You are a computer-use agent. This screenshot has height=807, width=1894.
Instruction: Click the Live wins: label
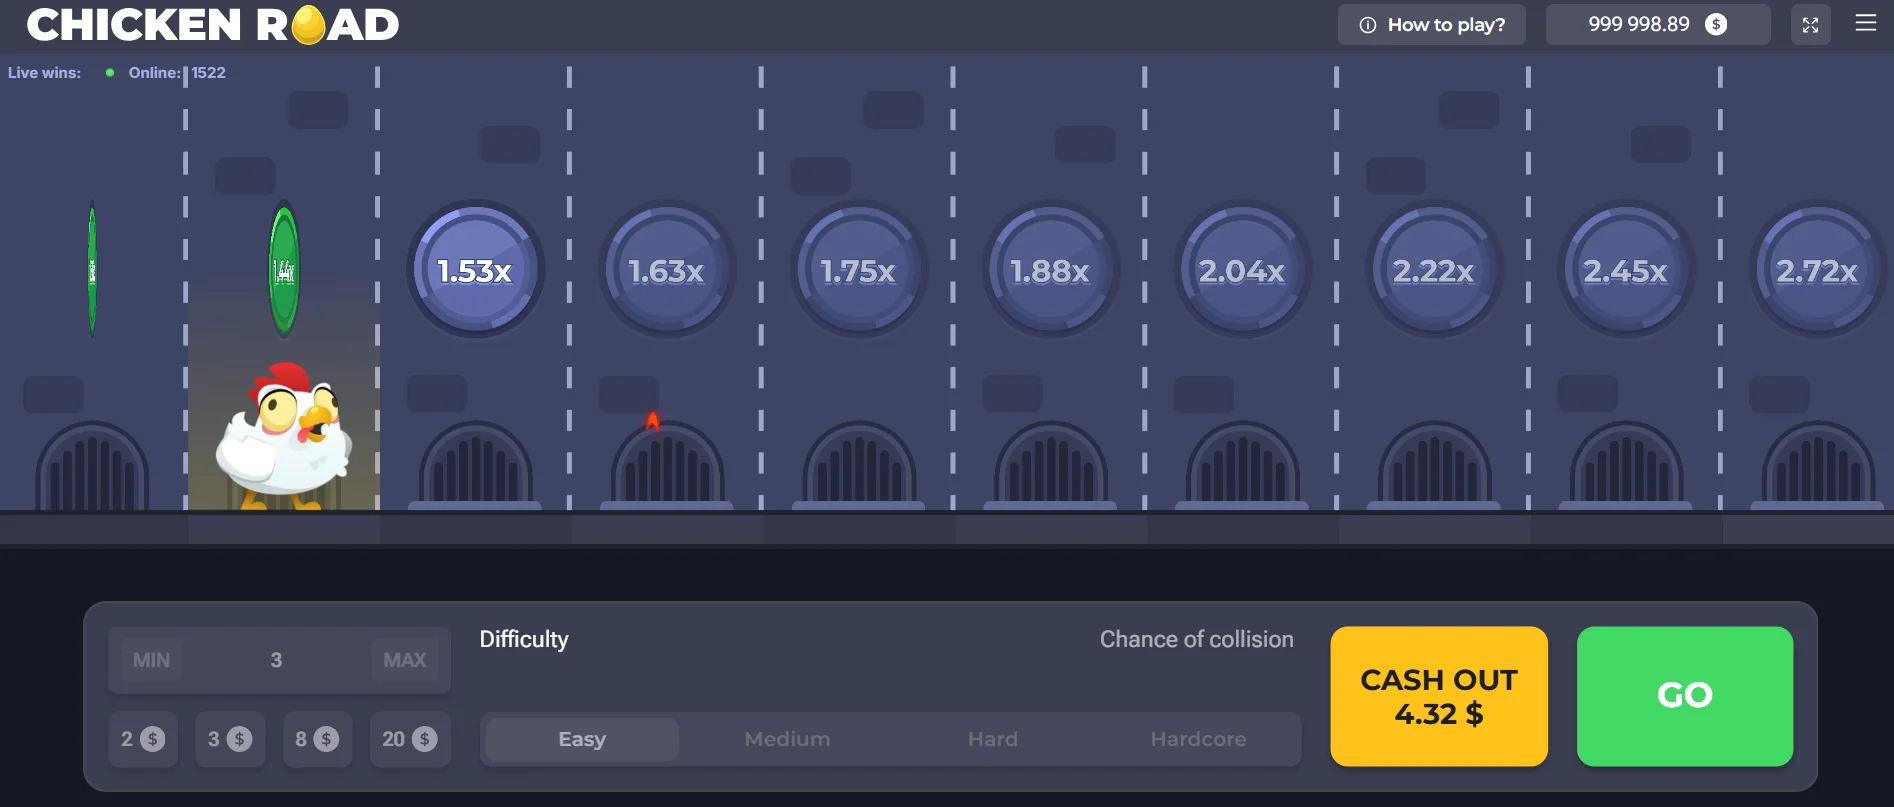pos(44,73)
